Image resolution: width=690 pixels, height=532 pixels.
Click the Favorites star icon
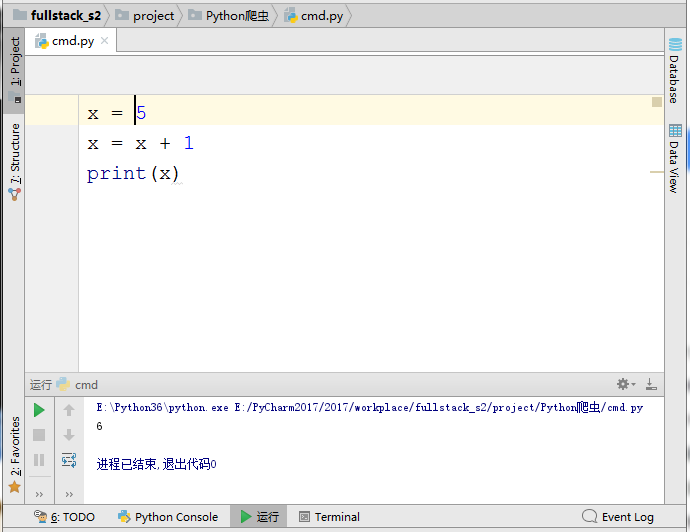point(15,487)
